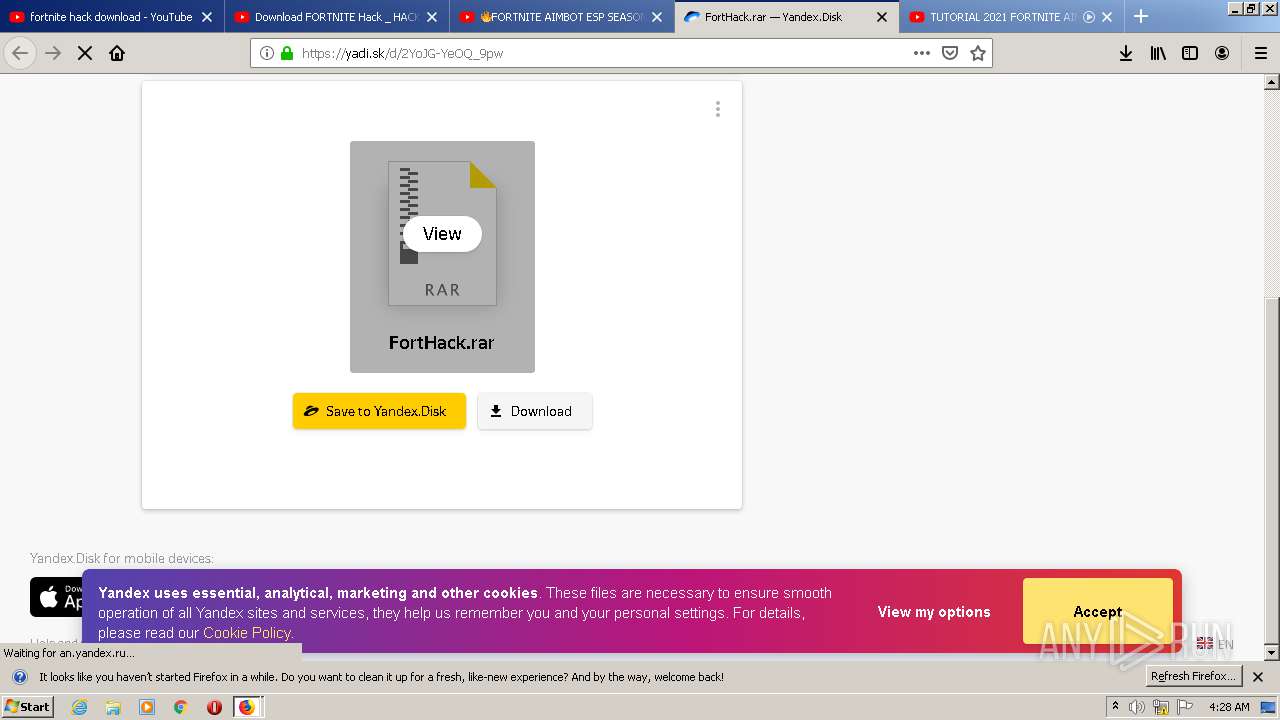Open the Firefox home page
Screen dimensions: 1280x720
[117, 53]
